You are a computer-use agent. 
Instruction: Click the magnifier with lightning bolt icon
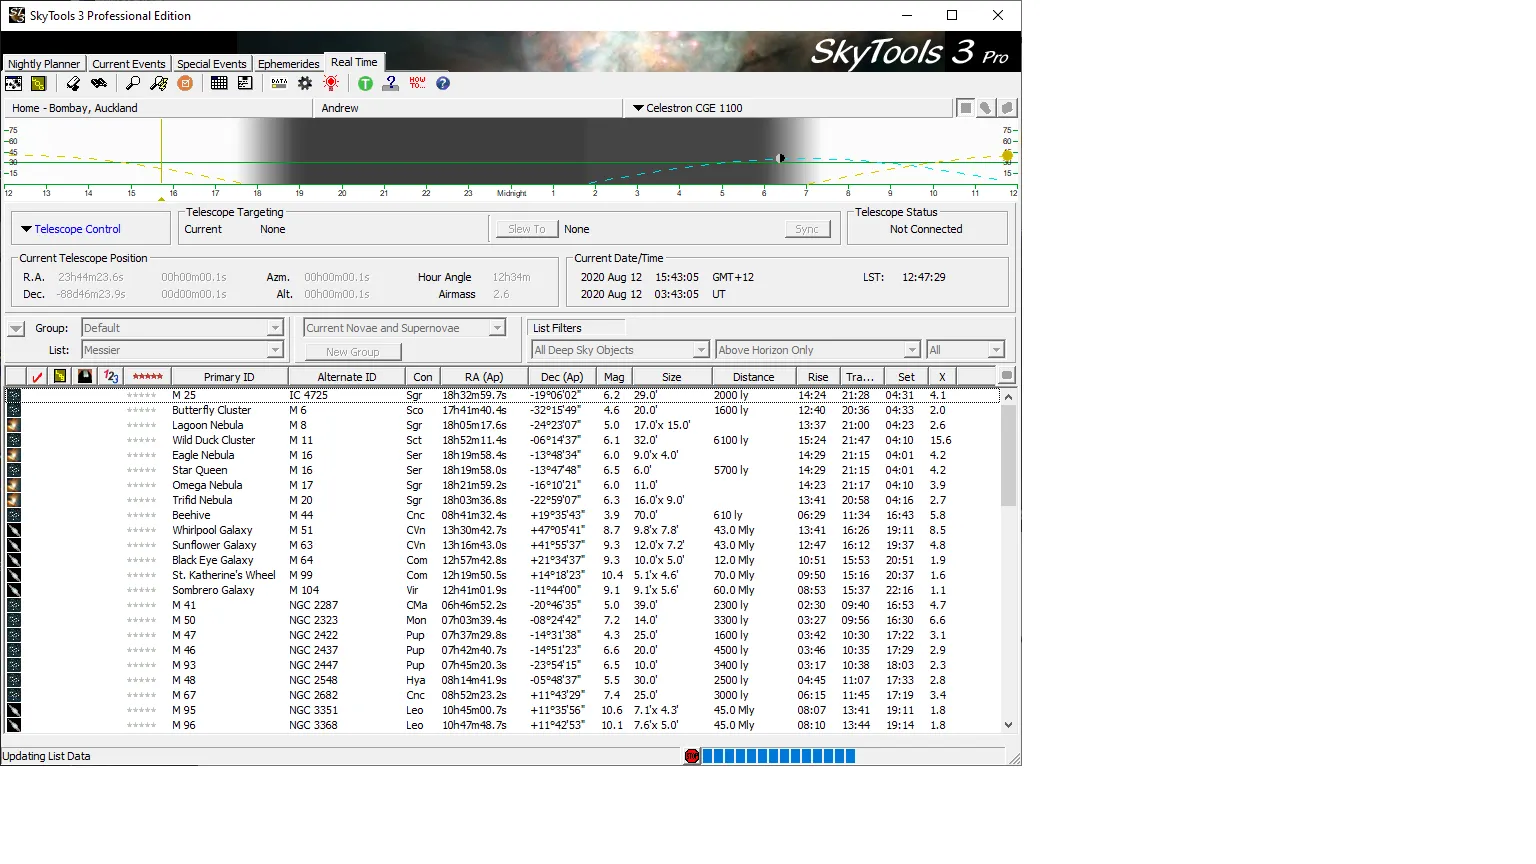[158, 84]
